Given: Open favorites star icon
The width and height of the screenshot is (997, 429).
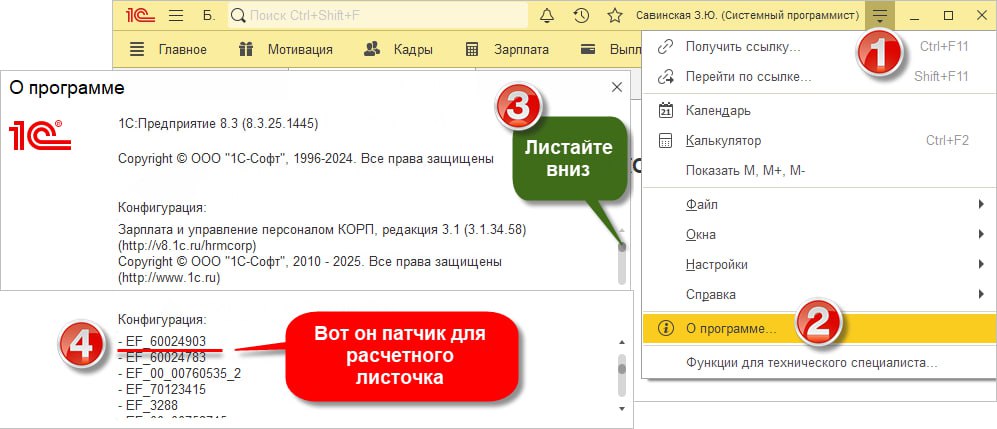Looking at the screenshot, I should tap(615, 16).
